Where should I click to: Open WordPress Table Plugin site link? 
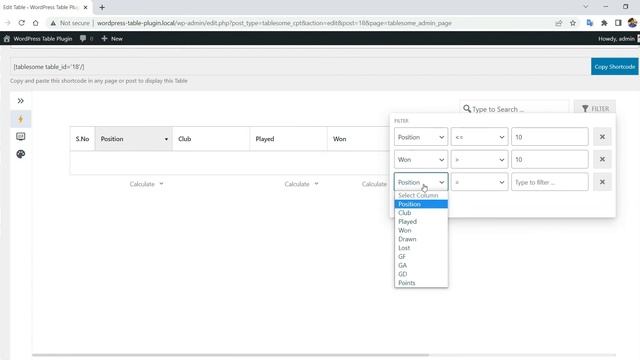[38, 38]
